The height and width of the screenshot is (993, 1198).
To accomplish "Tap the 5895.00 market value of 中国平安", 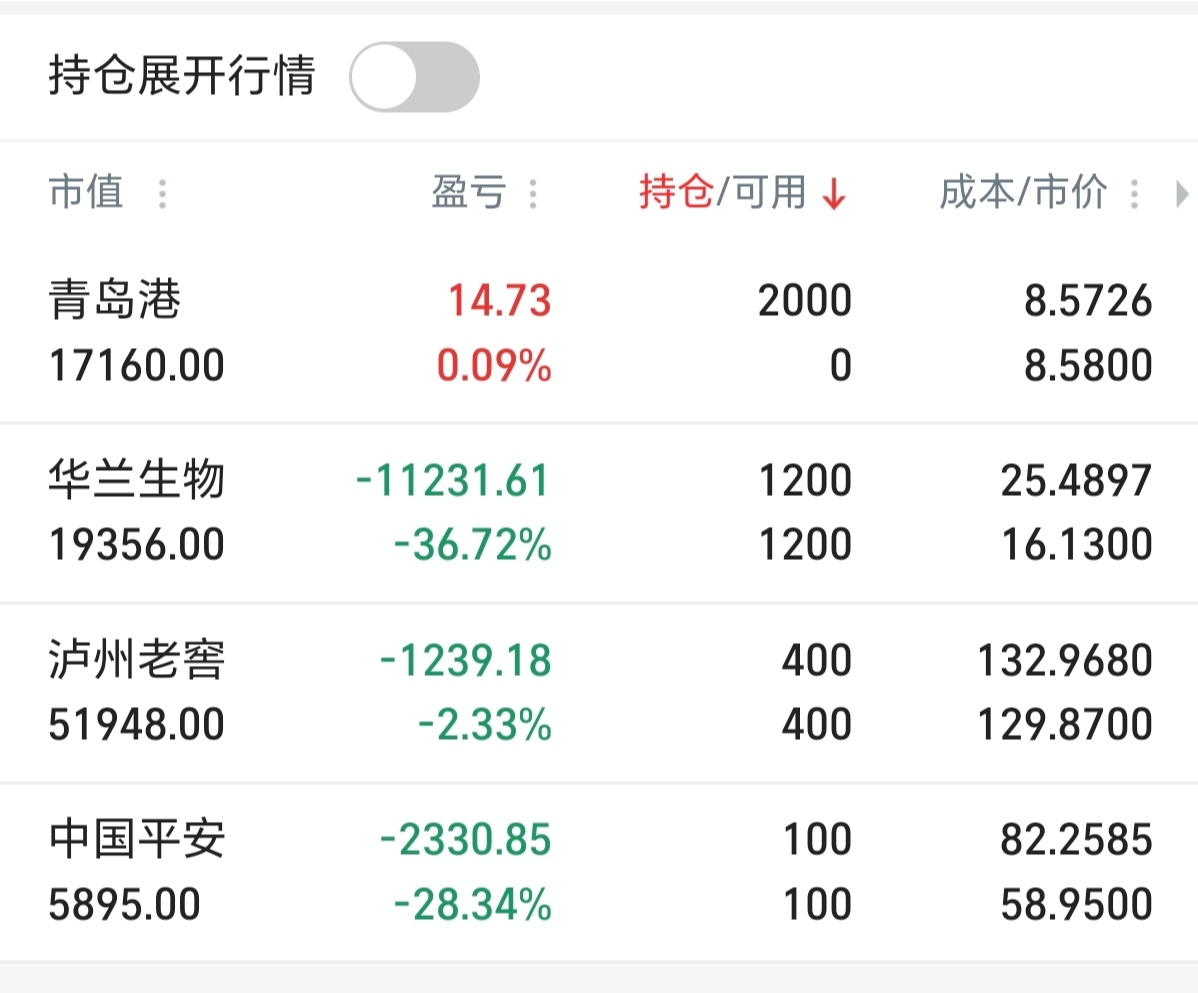I will [125, 904].
